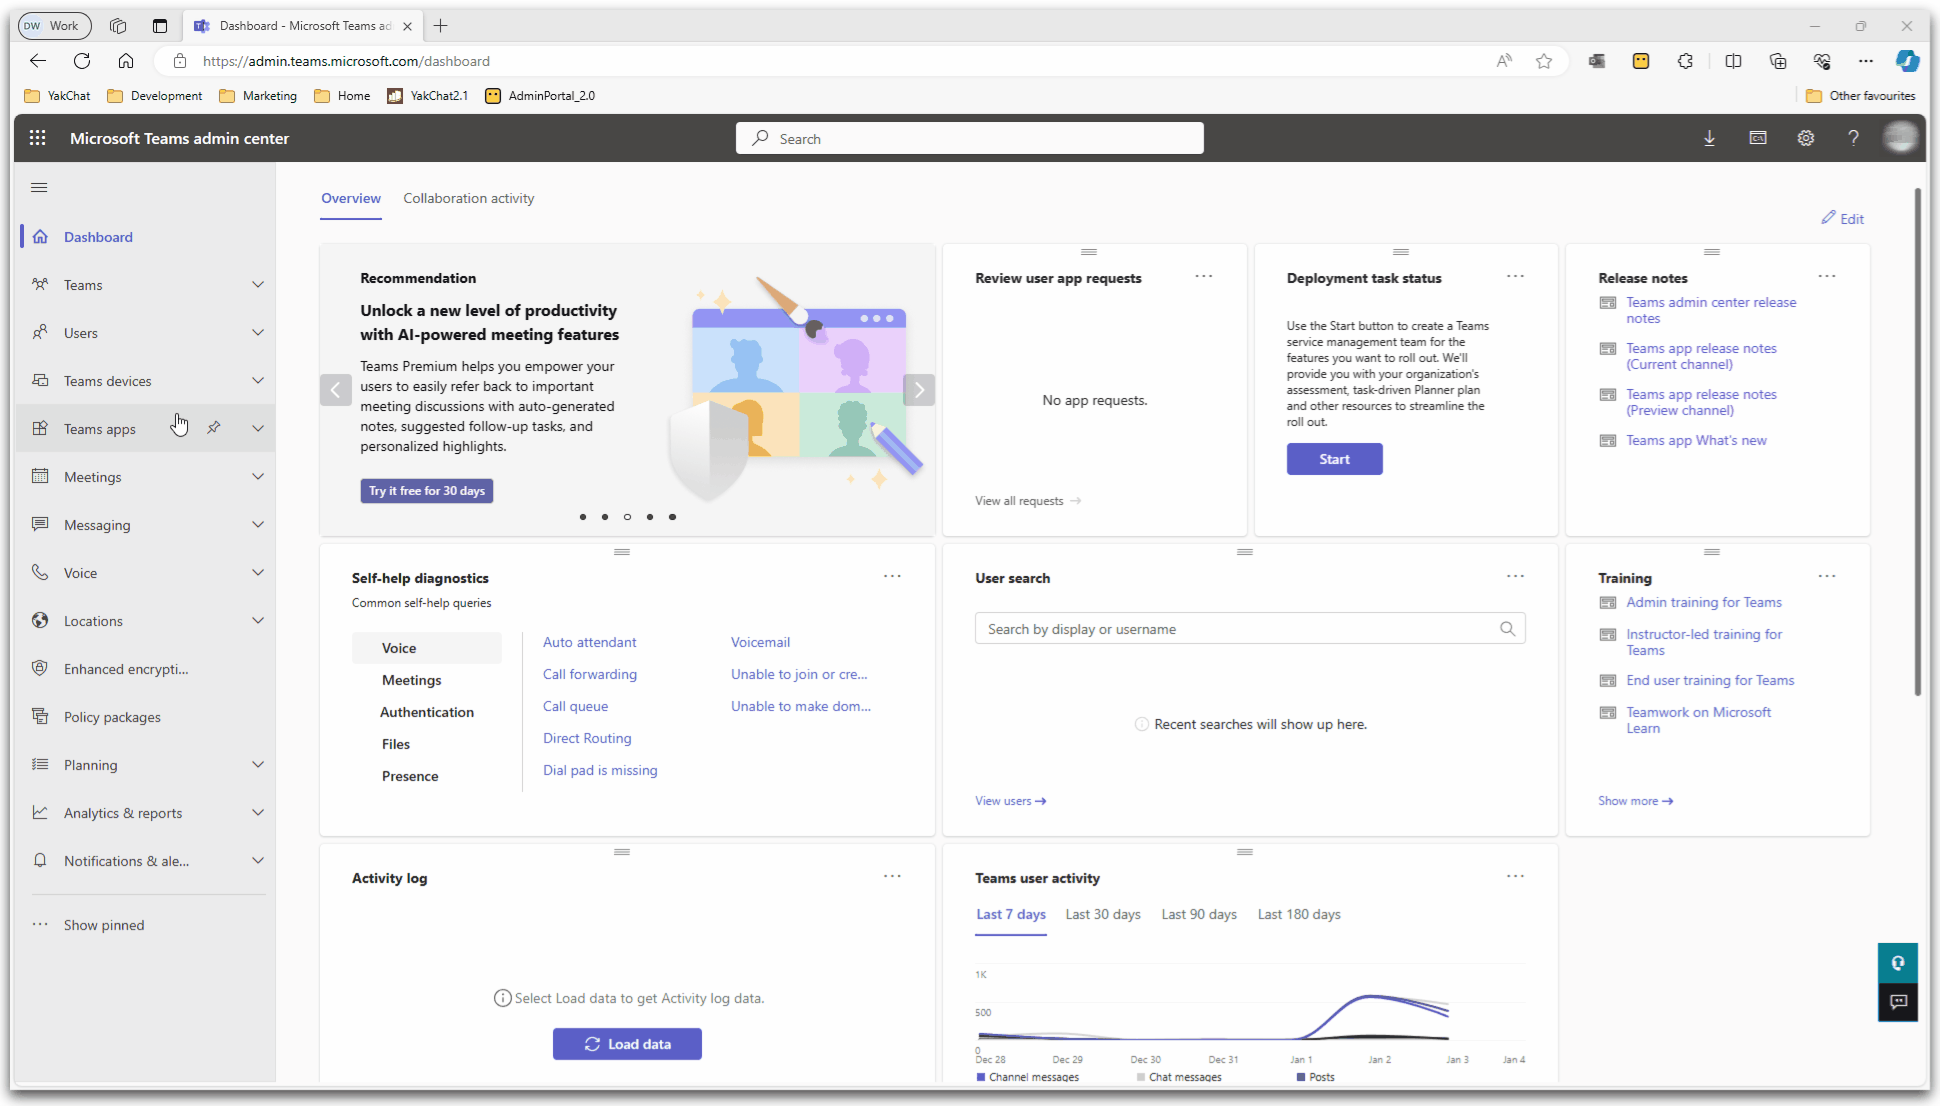
Task: Expand the Locations chevron
Action: pyautogui.click(x=258, y=620)
